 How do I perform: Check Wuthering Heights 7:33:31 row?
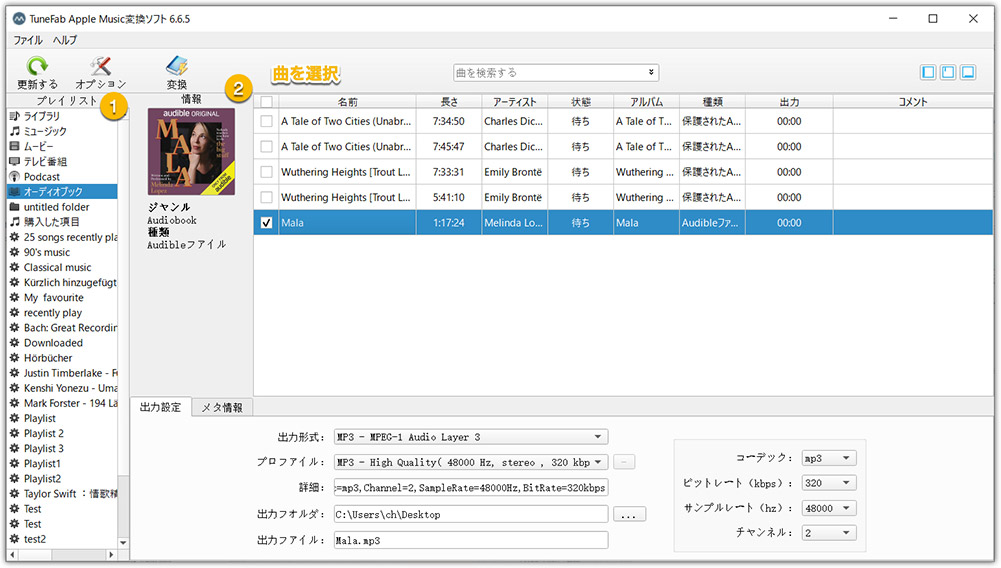[266, 172]
